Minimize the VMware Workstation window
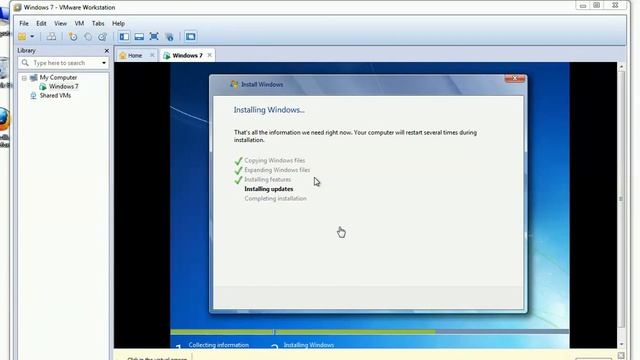The height and width of the screenshot is (360, 640). pos(583,5)
